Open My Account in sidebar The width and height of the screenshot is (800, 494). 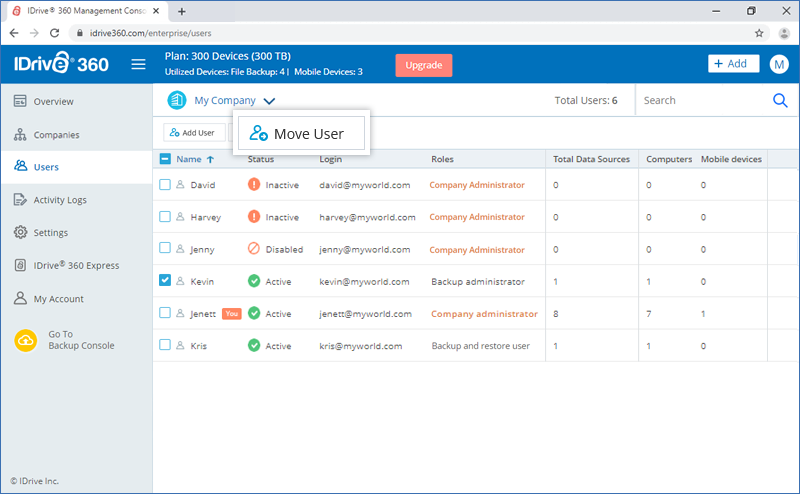pyautogui.click(x=77, y=299)
